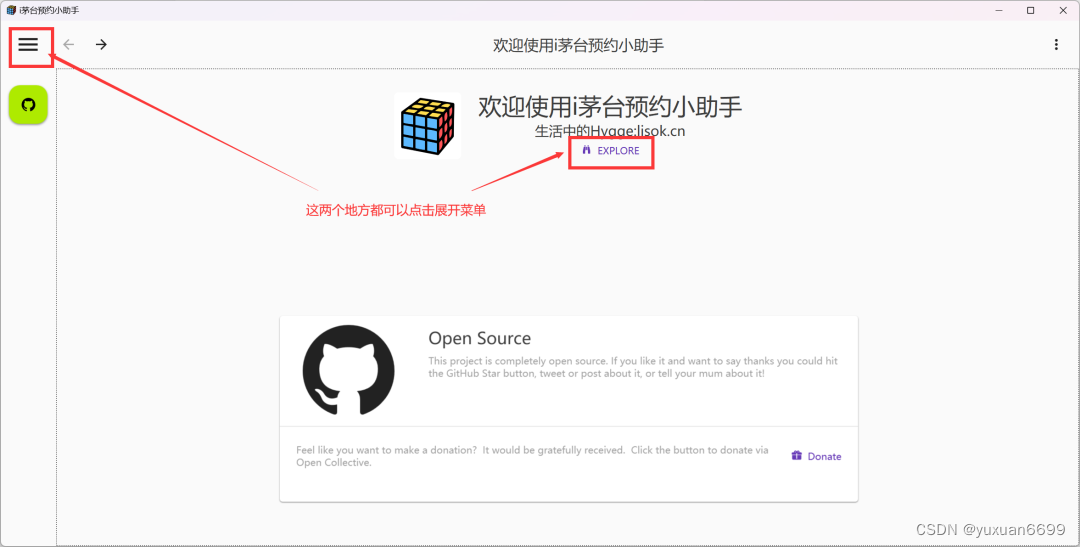Click the forward arrow in toolbar
1080x547 pixels.
pos(101,45)
